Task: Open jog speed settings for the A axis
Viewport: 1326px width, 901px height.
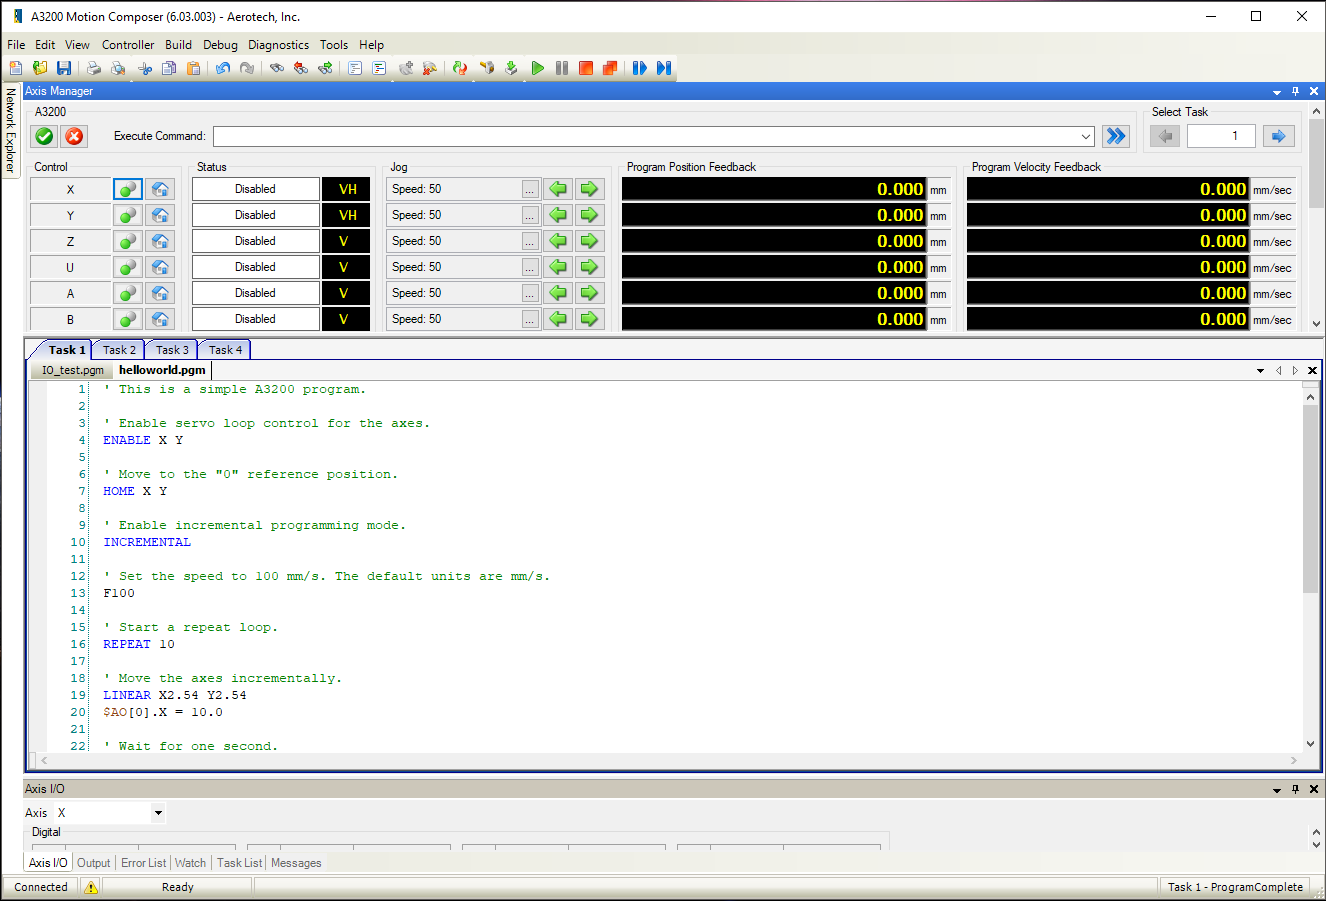Action: click(530, 293)
